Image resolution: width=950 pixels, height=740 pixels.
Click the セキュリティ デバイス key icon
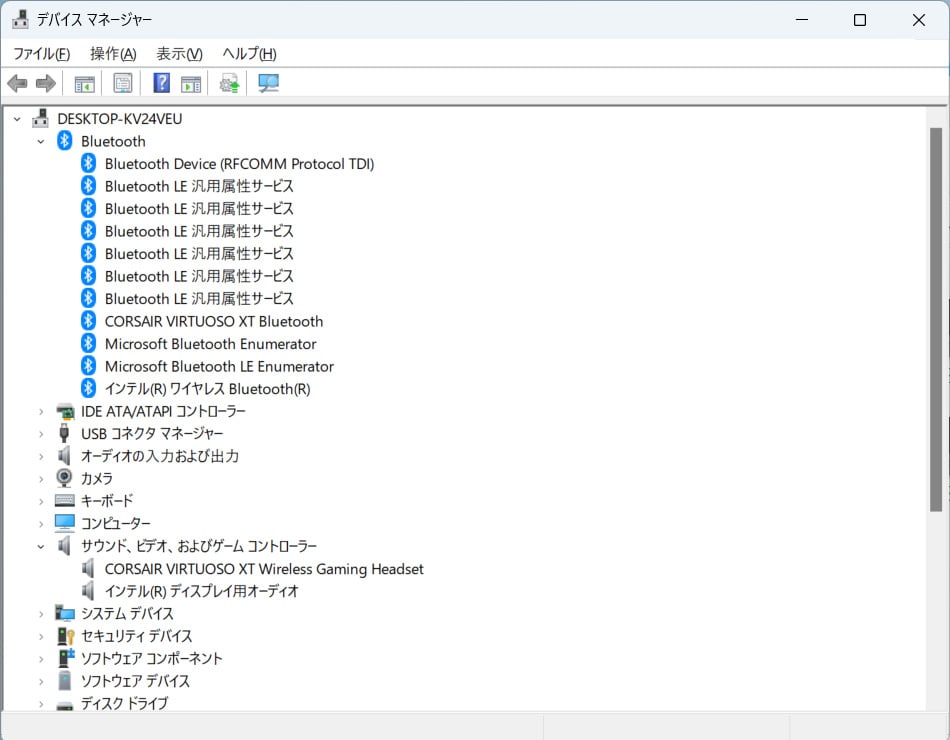pyautogui.click(x=65, y=636)
